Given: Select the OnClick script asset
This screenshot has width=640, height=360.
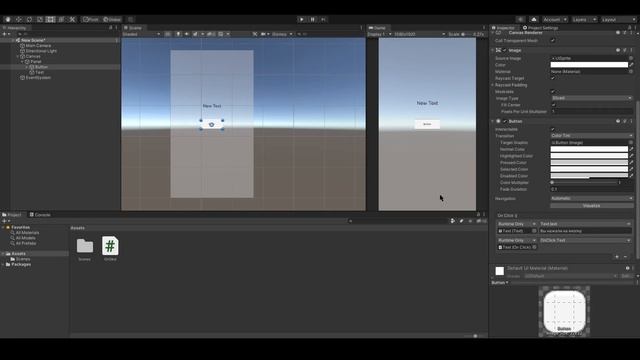Looking at the screenshot, I should pyautogui.click(x=110, y=248).
